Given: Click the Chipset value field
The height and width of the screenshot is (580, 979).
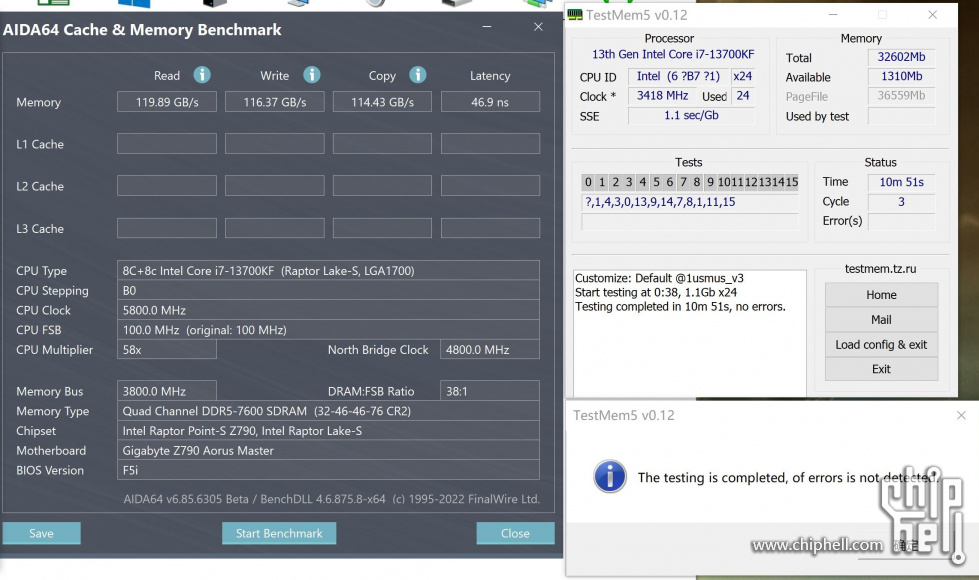Looking at the screenshot, I should (x=328, y=431).
